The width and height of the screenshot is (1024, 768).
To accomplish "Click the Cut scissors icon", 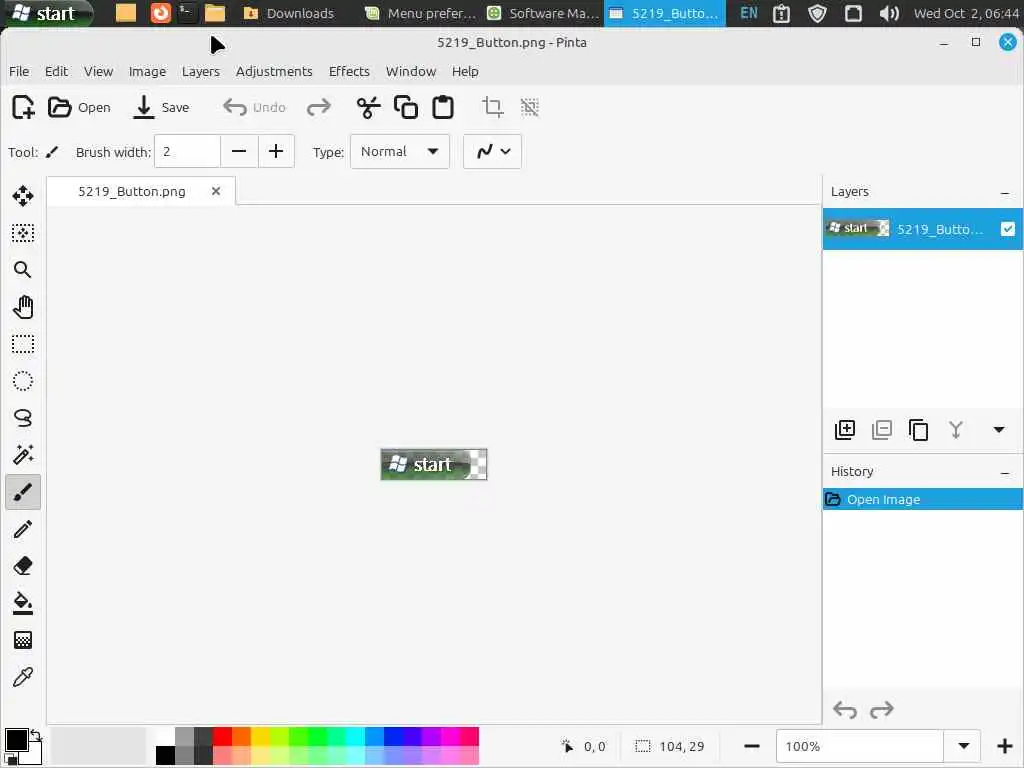I will tap(368, 107).
